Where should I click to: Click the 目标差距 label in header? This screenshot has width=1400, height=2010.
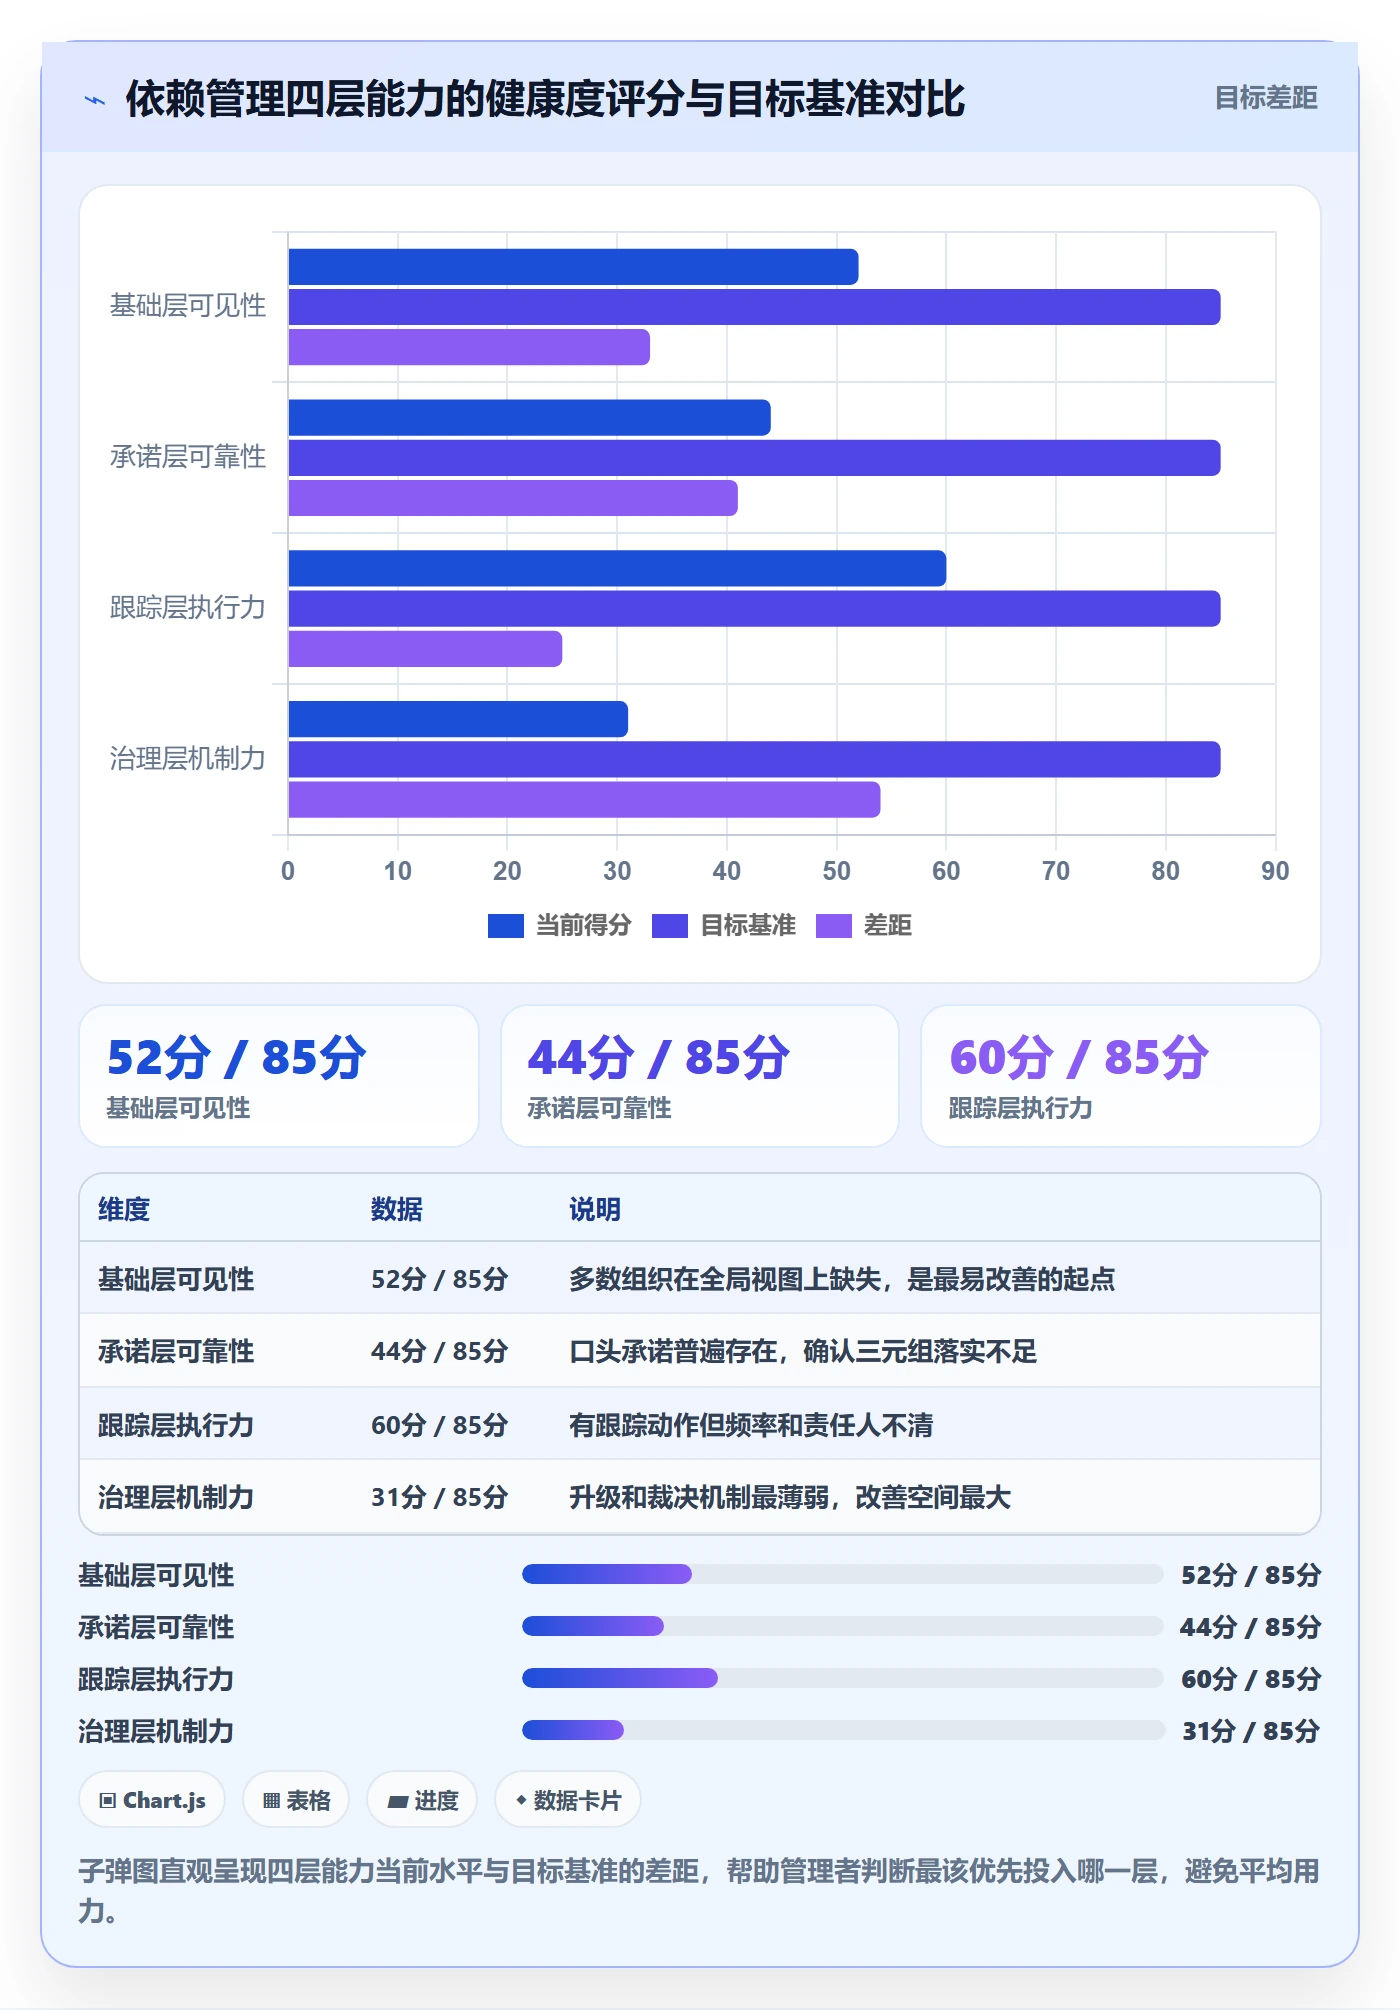1265,98
